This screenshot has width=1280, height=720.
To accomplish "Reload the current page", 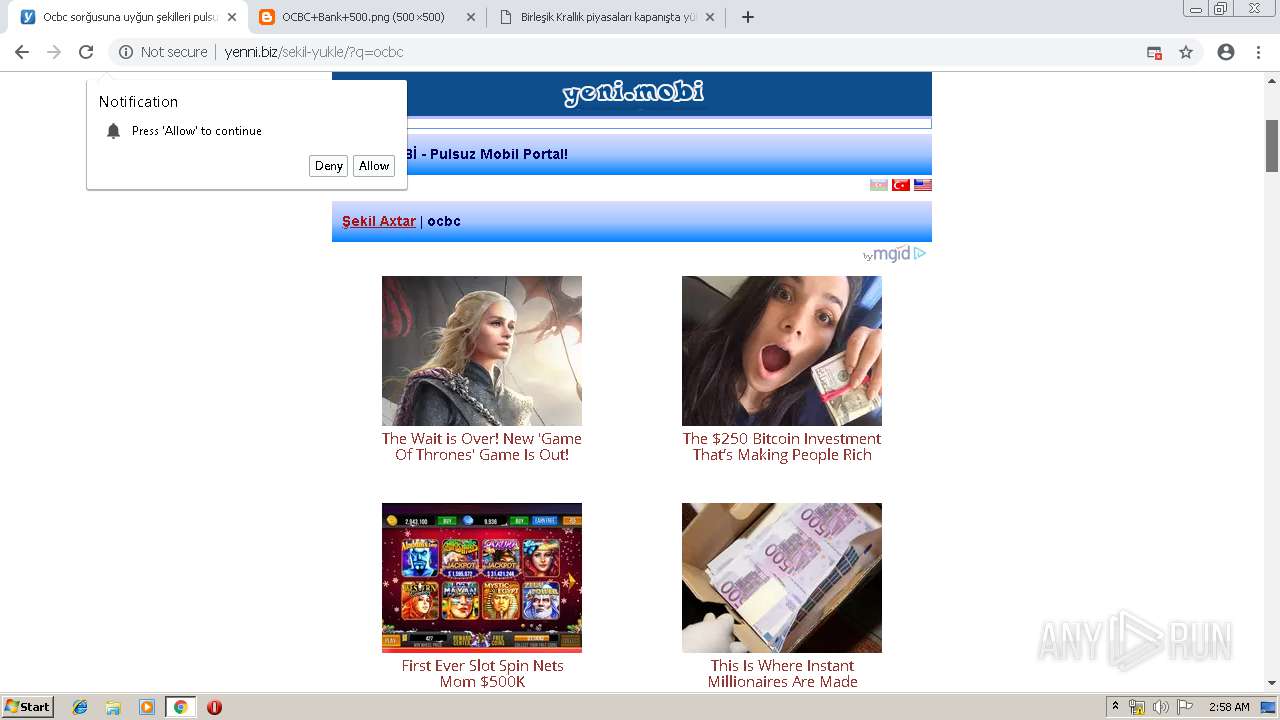I will 86,52.
